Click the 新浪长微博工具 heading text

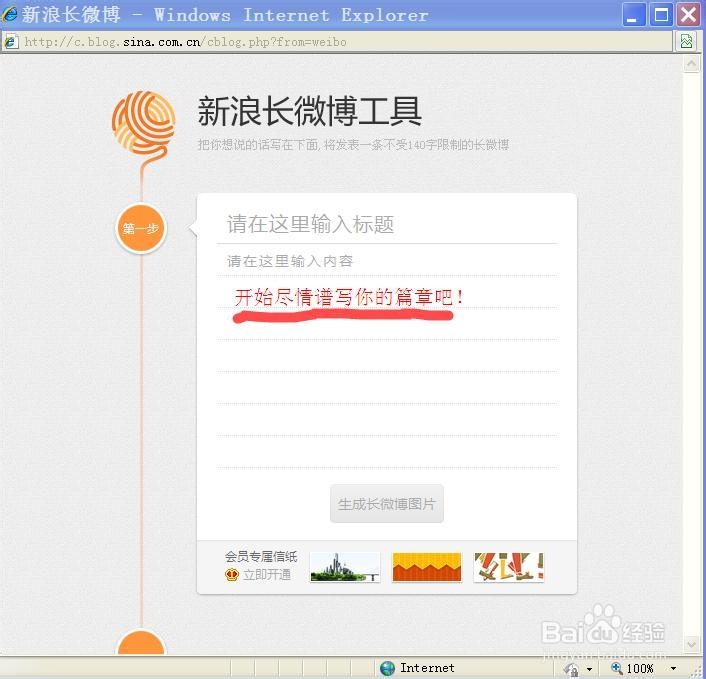[x=310, y=111]
